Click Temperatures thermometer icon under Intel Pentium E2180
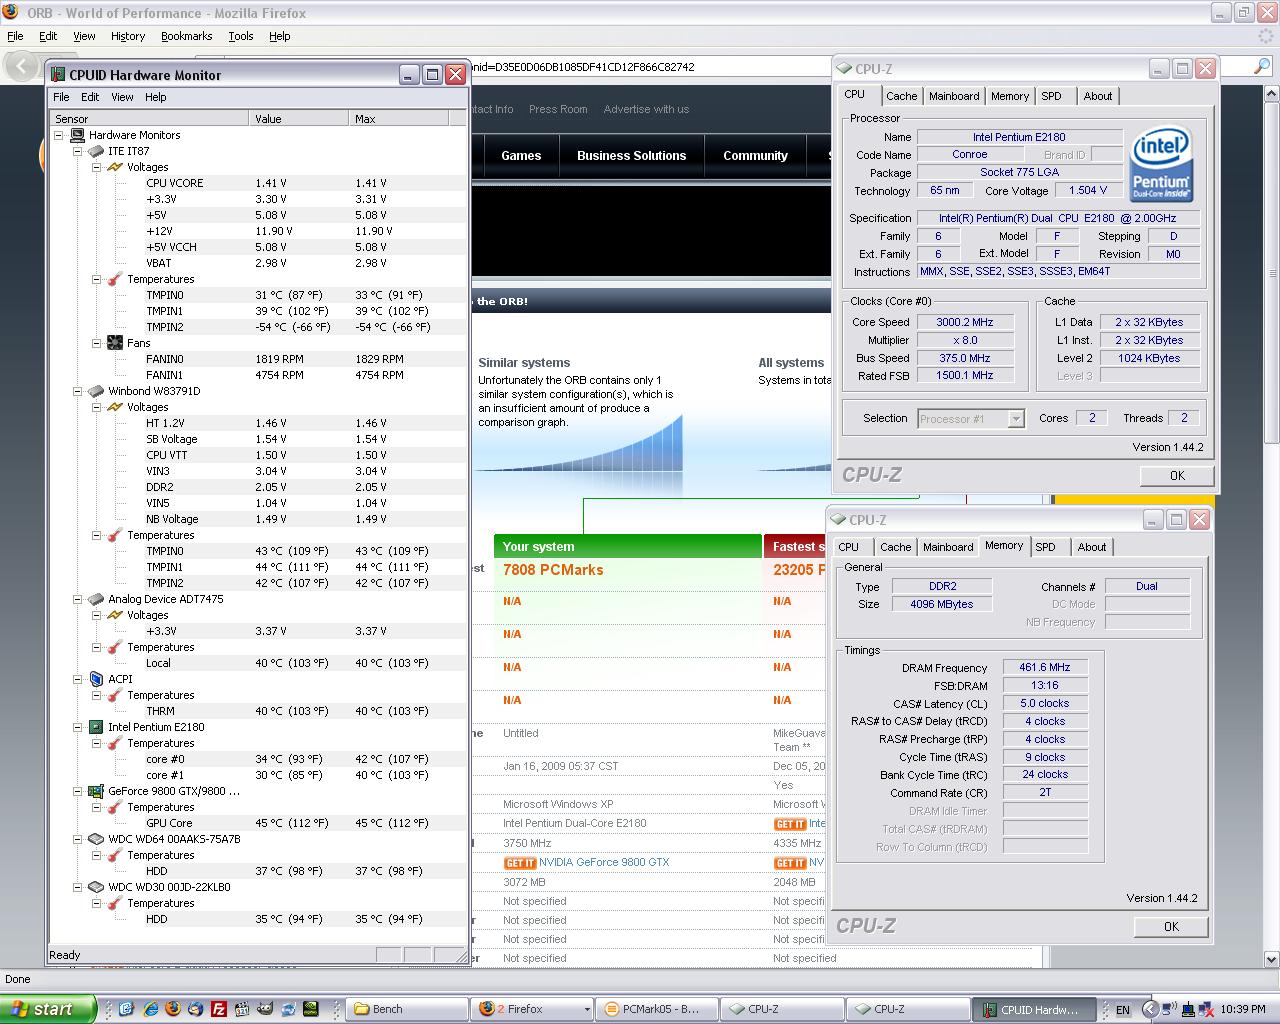The image size is (1280, 1024). (x=115, y=743)
